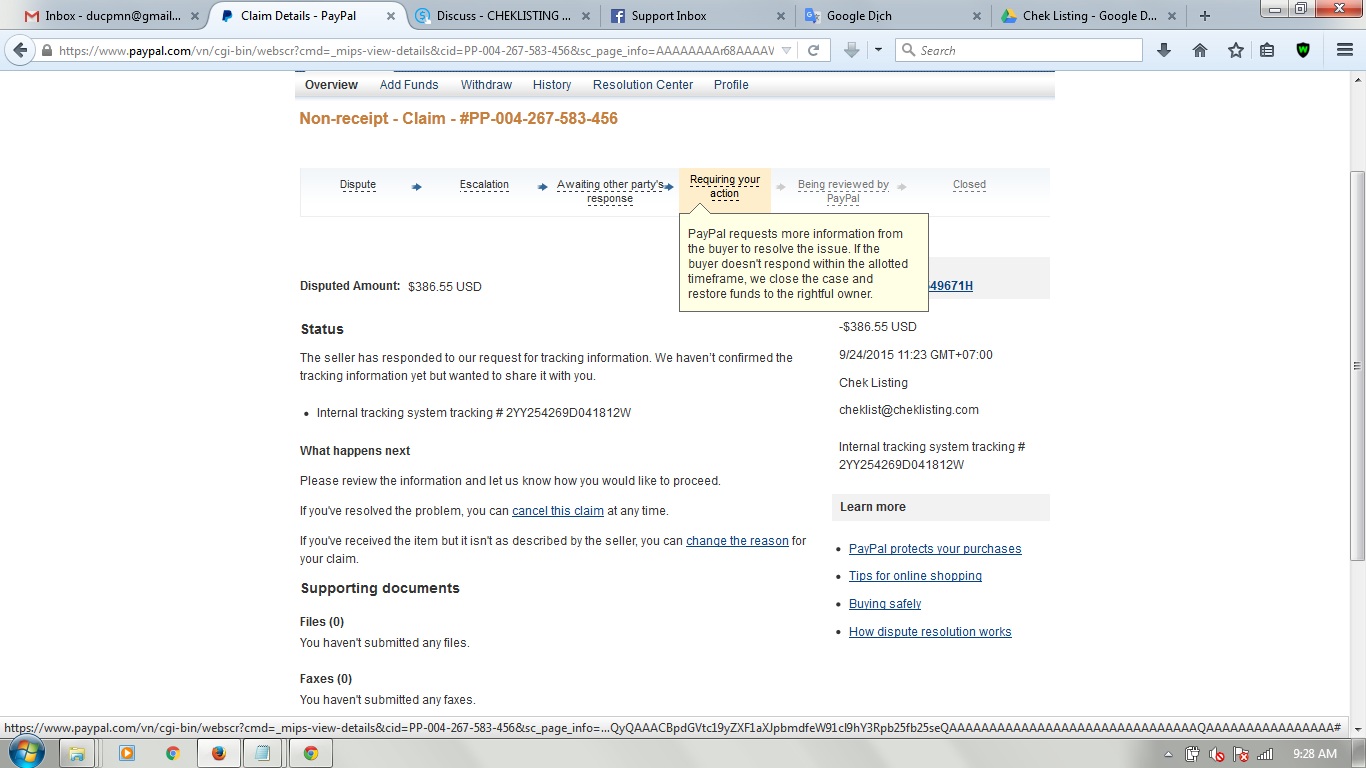Open the notepad-style taskbar icon

263,754
